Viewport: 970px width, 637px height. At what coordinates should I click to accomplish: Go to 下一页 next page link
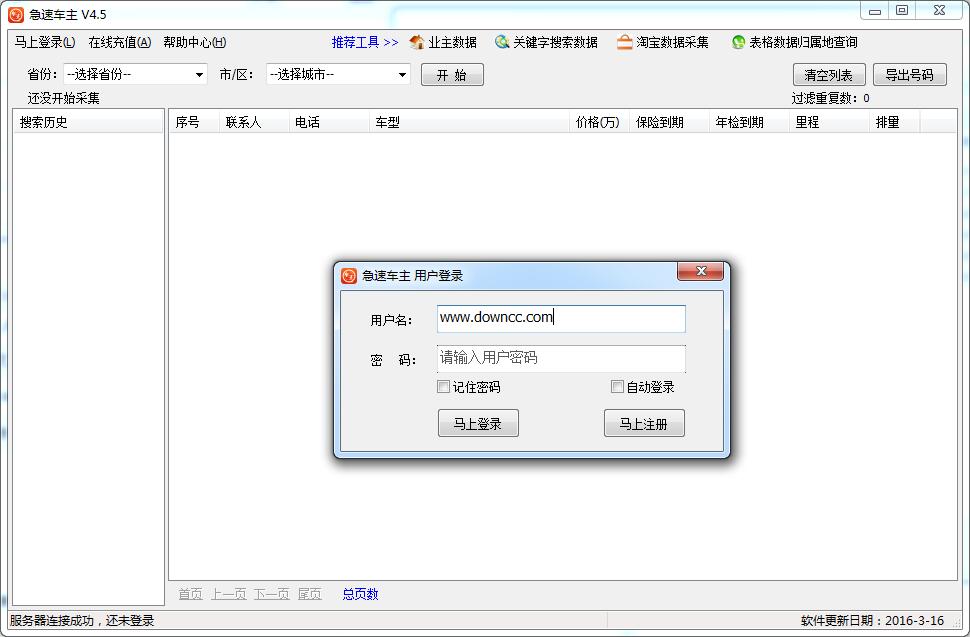(272, 594)
